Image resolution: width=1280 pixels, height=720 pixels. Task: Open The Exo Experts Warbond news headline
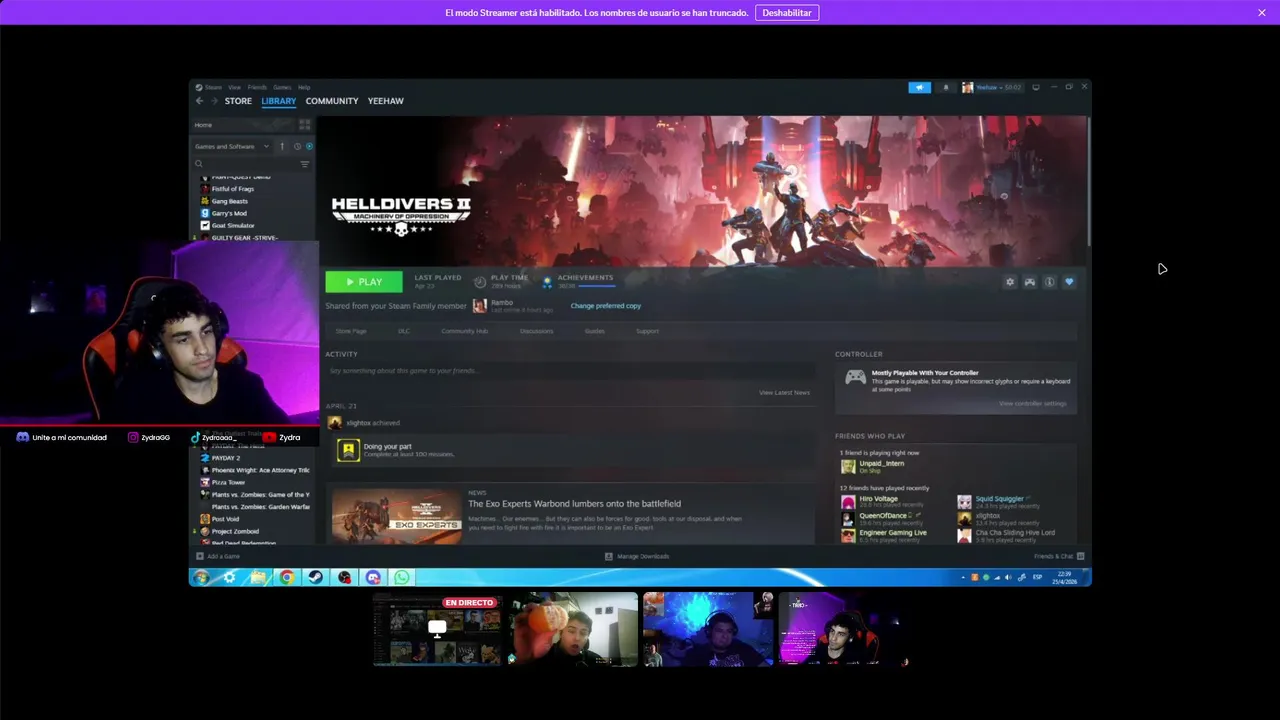pyautogui.click(x=574, y=504)
